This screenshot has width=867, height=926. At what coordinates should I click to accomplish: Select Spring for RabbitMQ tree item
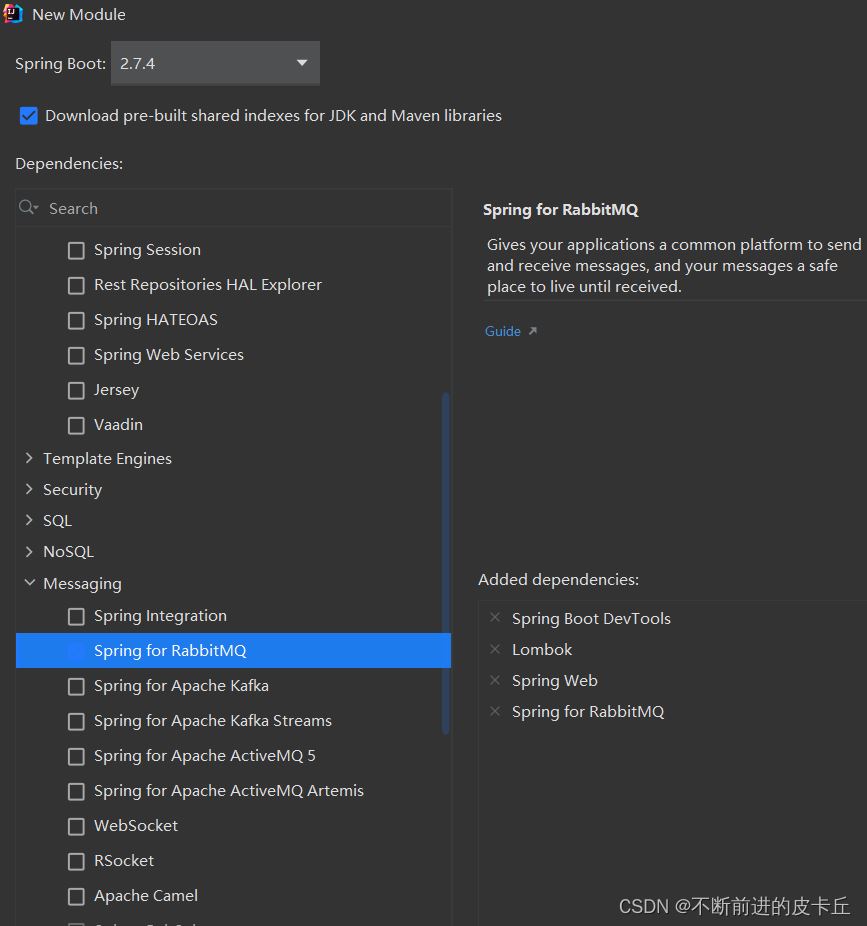tap(170, 650)
